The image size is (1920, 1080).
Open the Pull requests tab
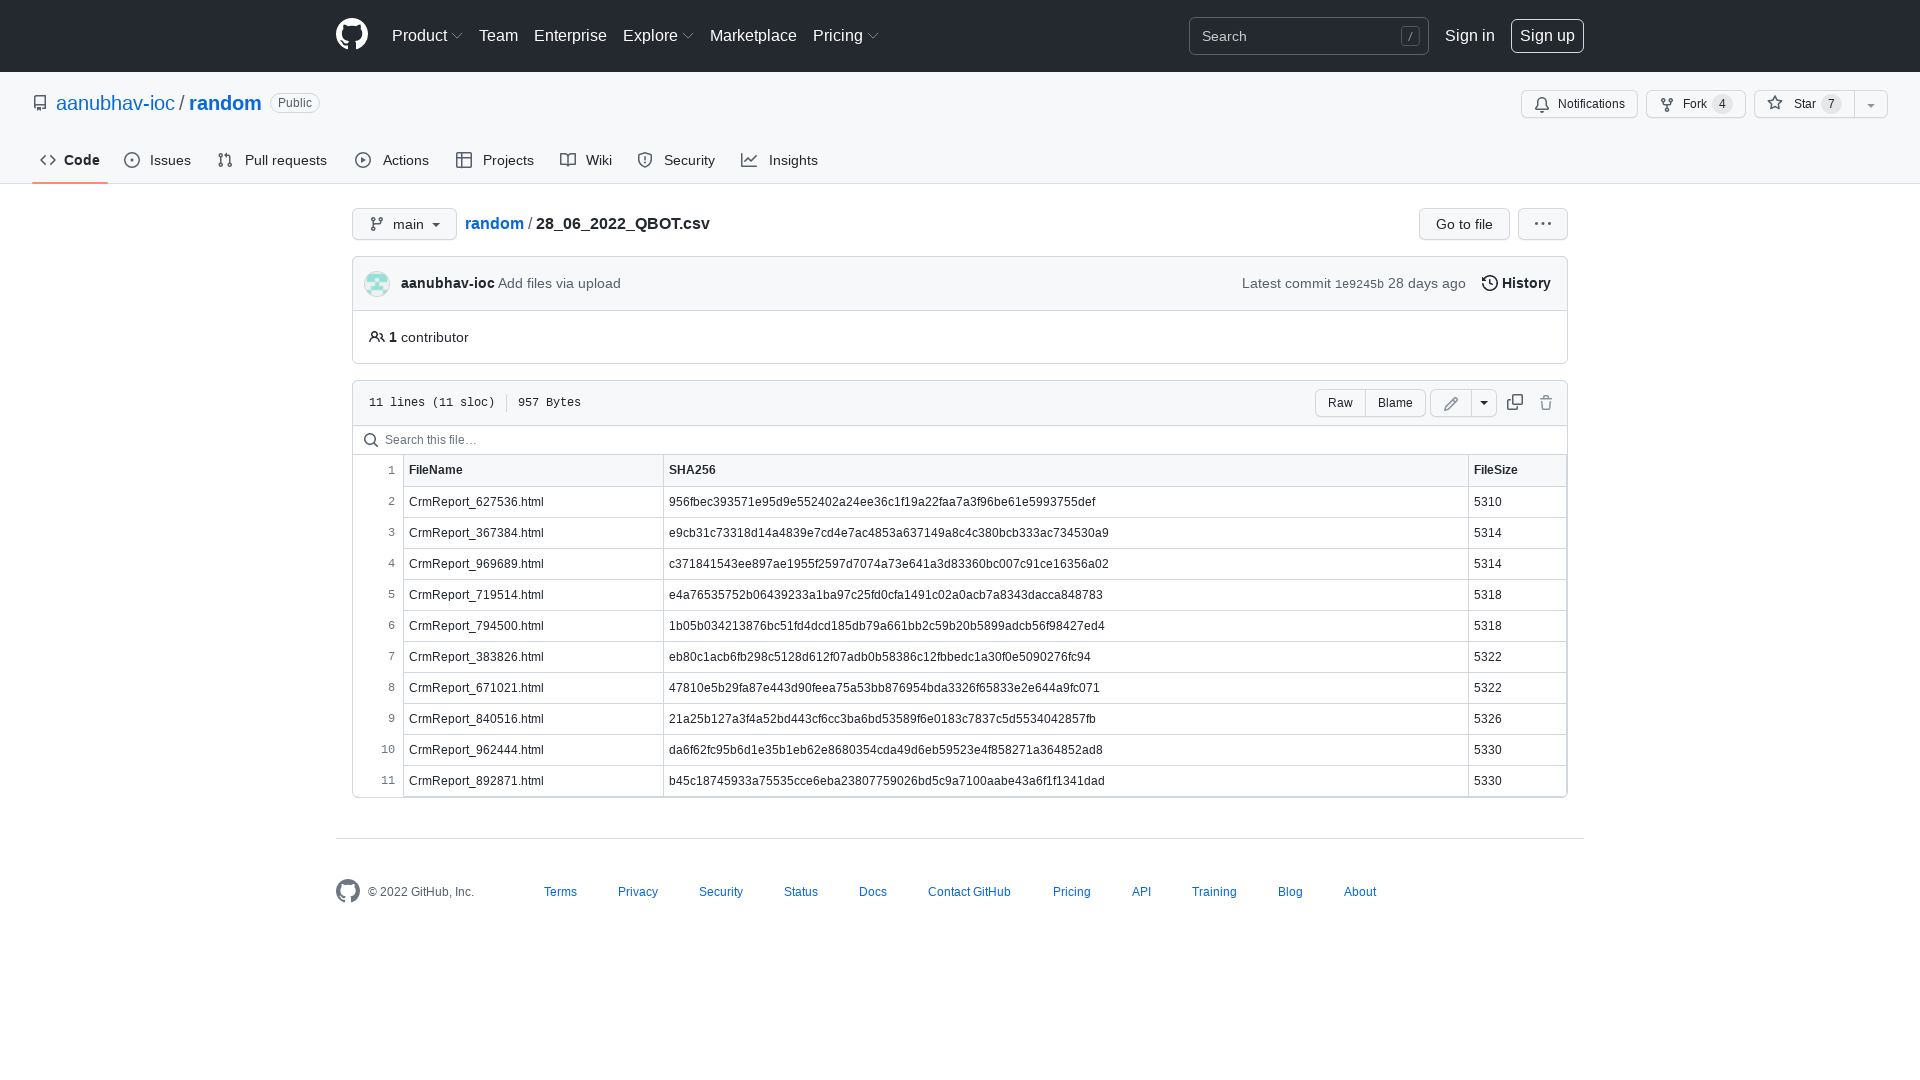272,160
